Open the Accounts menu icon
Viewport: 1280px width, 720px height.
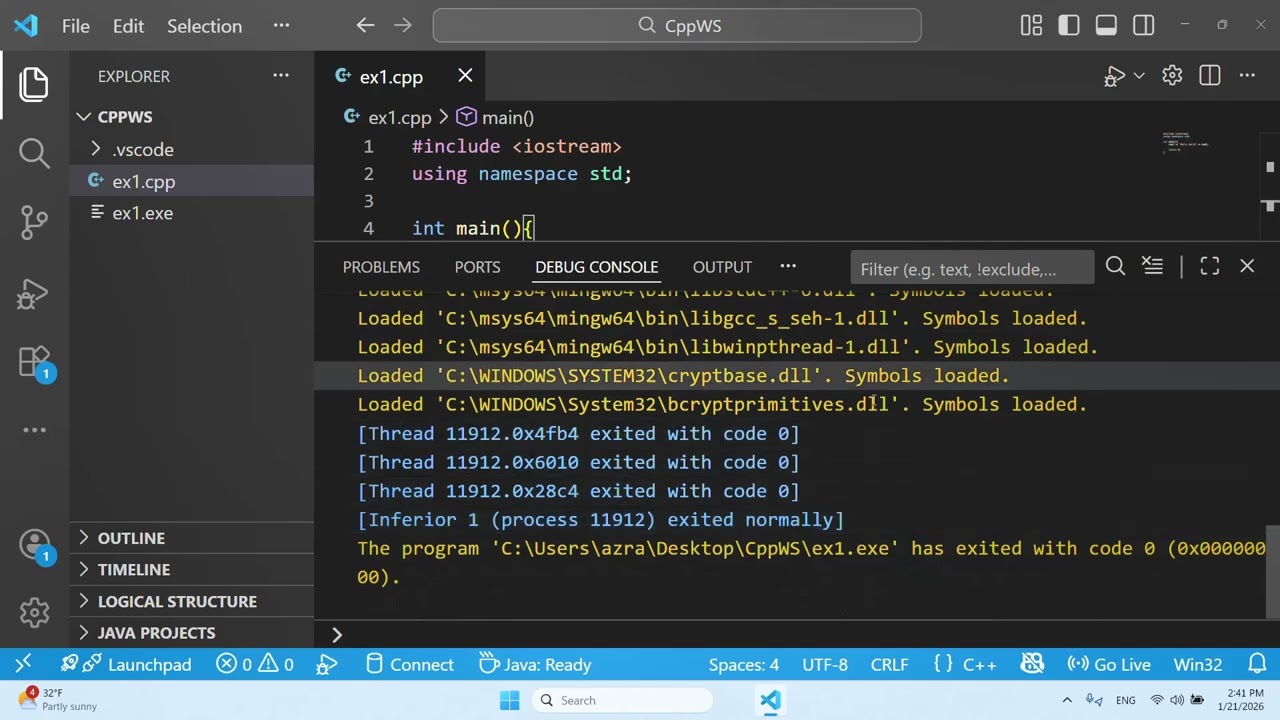pos(34,545)
